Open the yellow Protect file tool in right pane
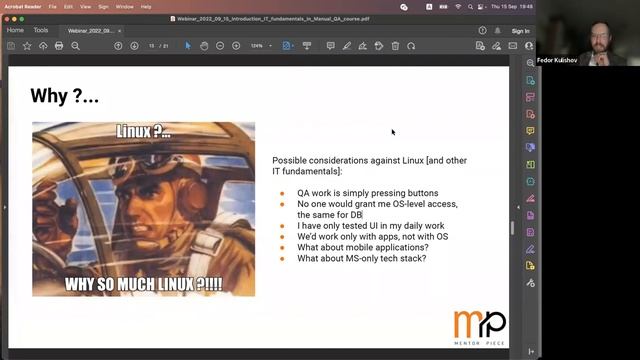Image resolution: width=640 pixels, height=360 pixels. [530, 266]
